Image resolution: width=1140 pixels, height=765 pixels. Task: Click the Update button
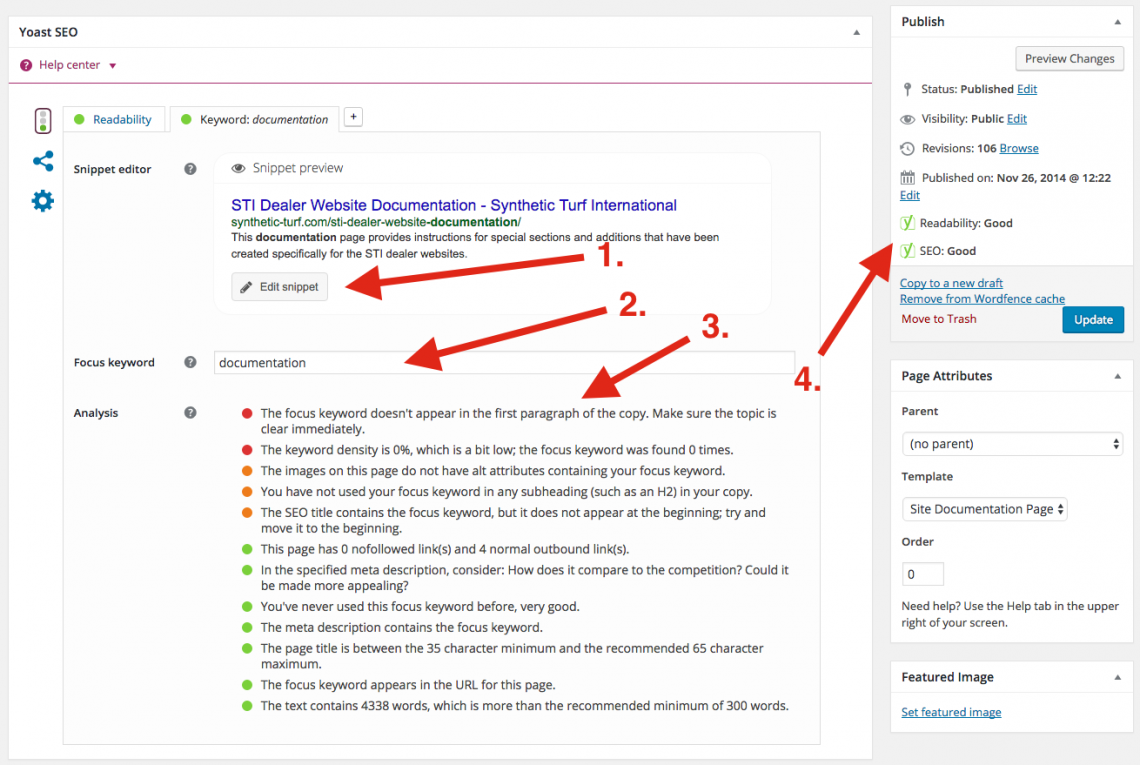(x=1093, y=320)
